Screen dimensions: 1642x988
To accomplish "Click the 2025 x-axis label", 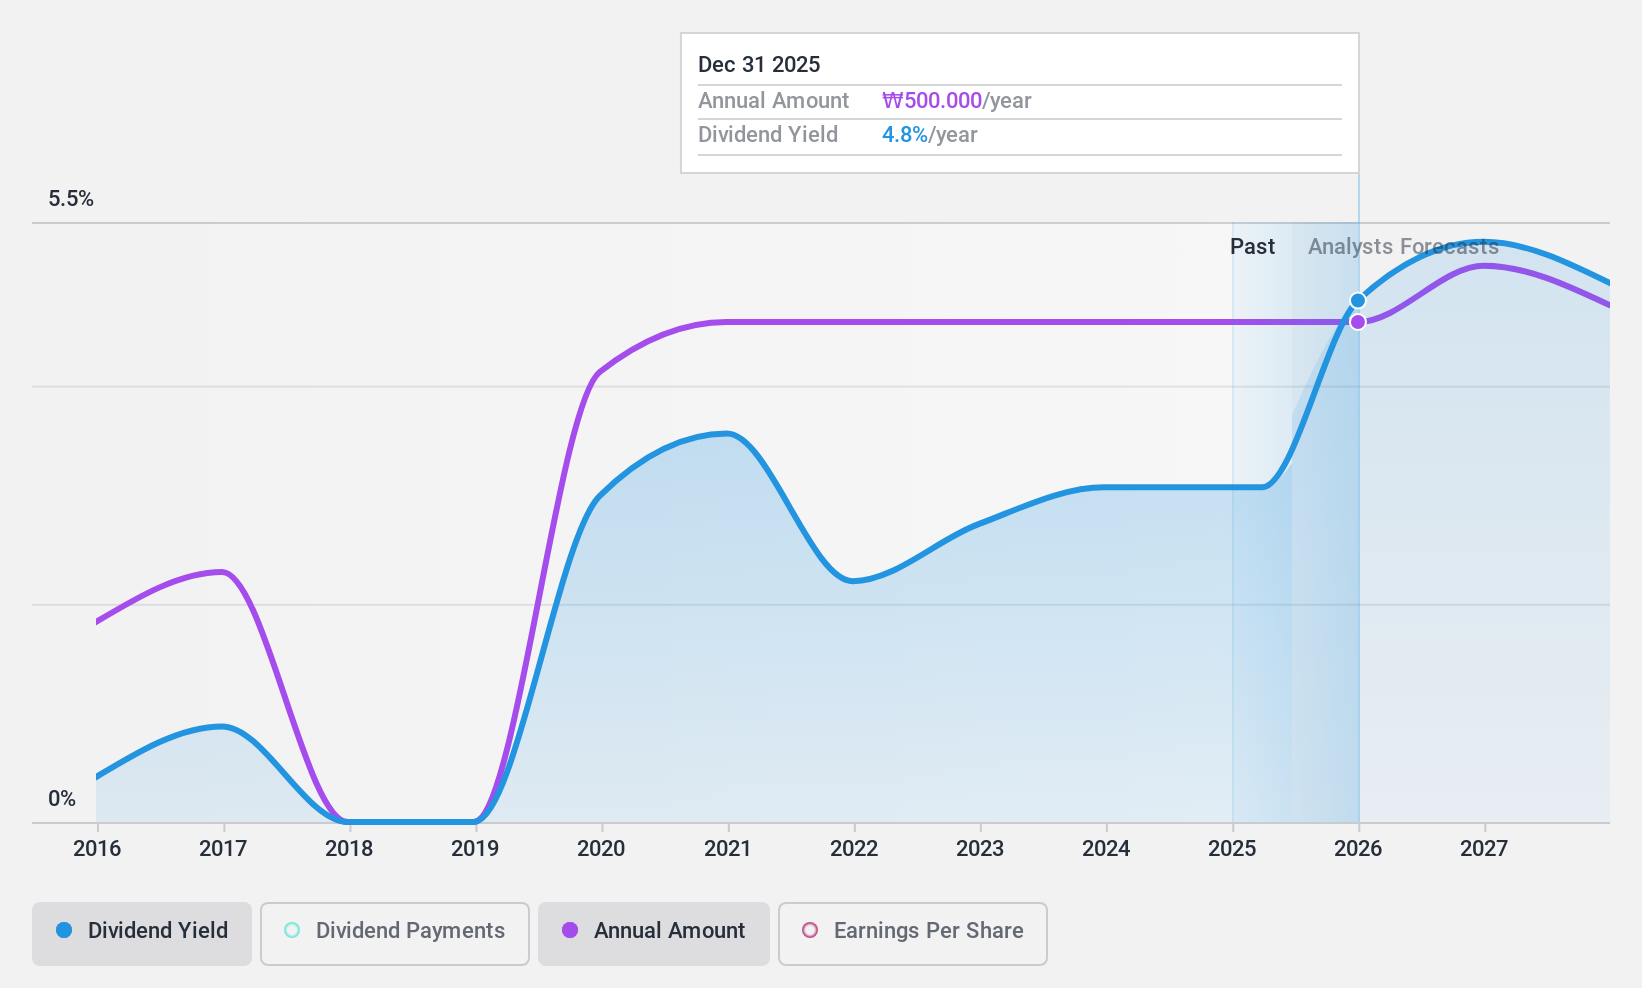I will point(1232,849).
